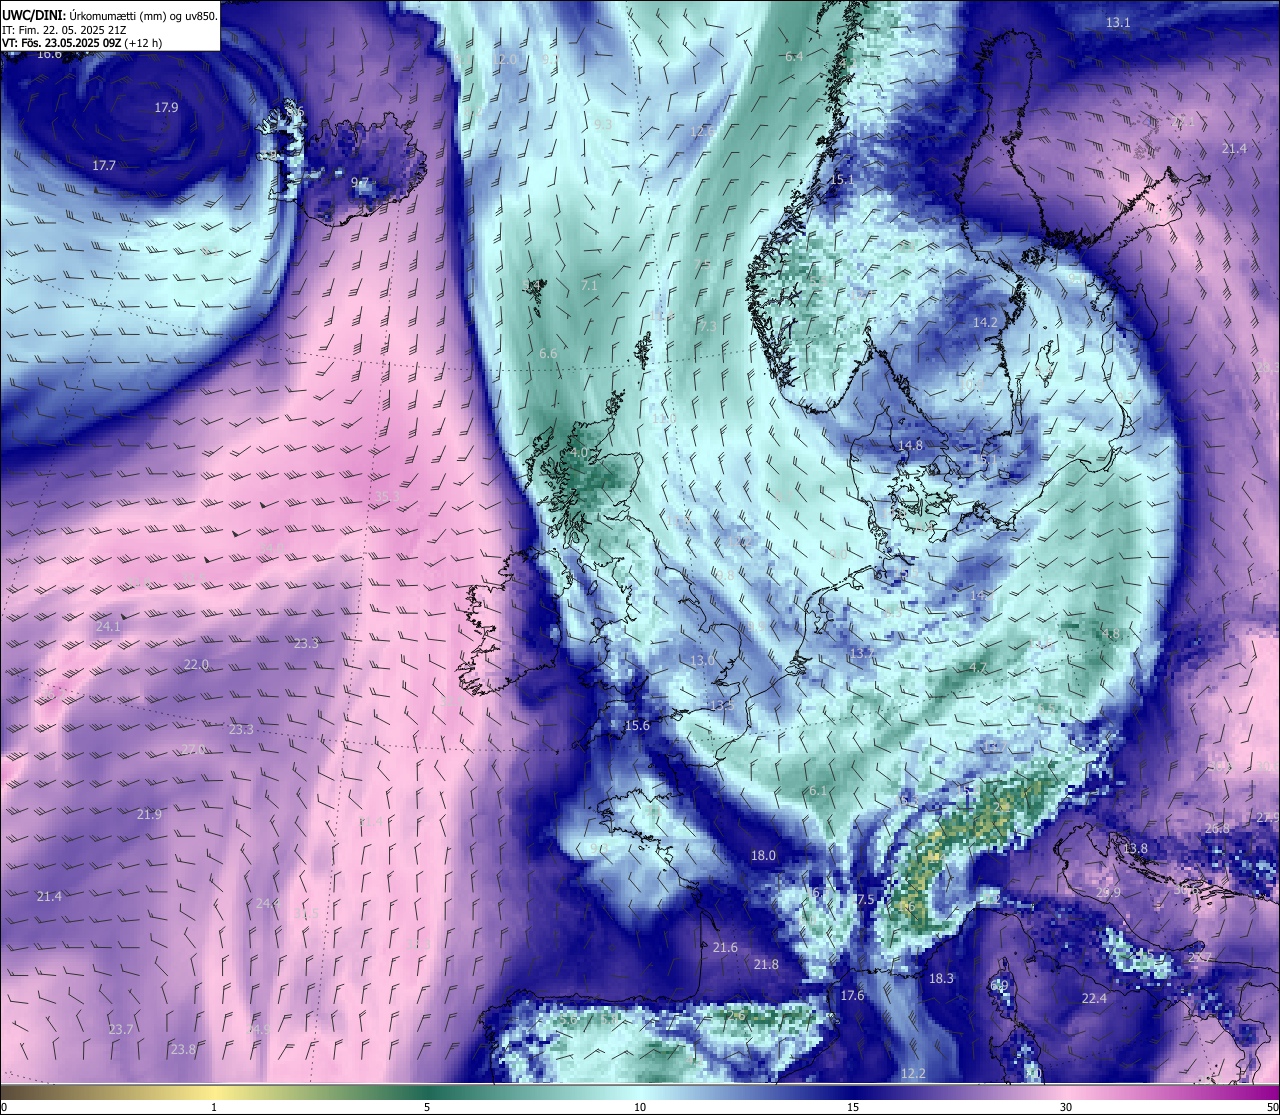Click the 22.0 value label
The width and height of the screenshot is (1280, 1115).
(196, 665)
